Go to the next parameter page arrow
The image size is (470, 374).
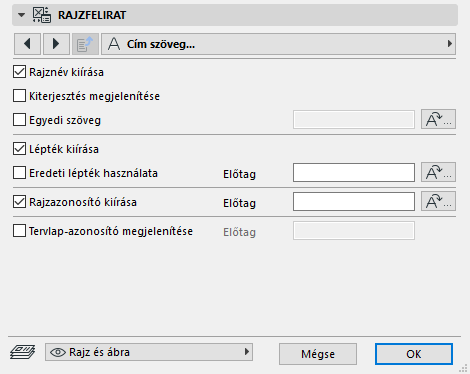(56, 44)
